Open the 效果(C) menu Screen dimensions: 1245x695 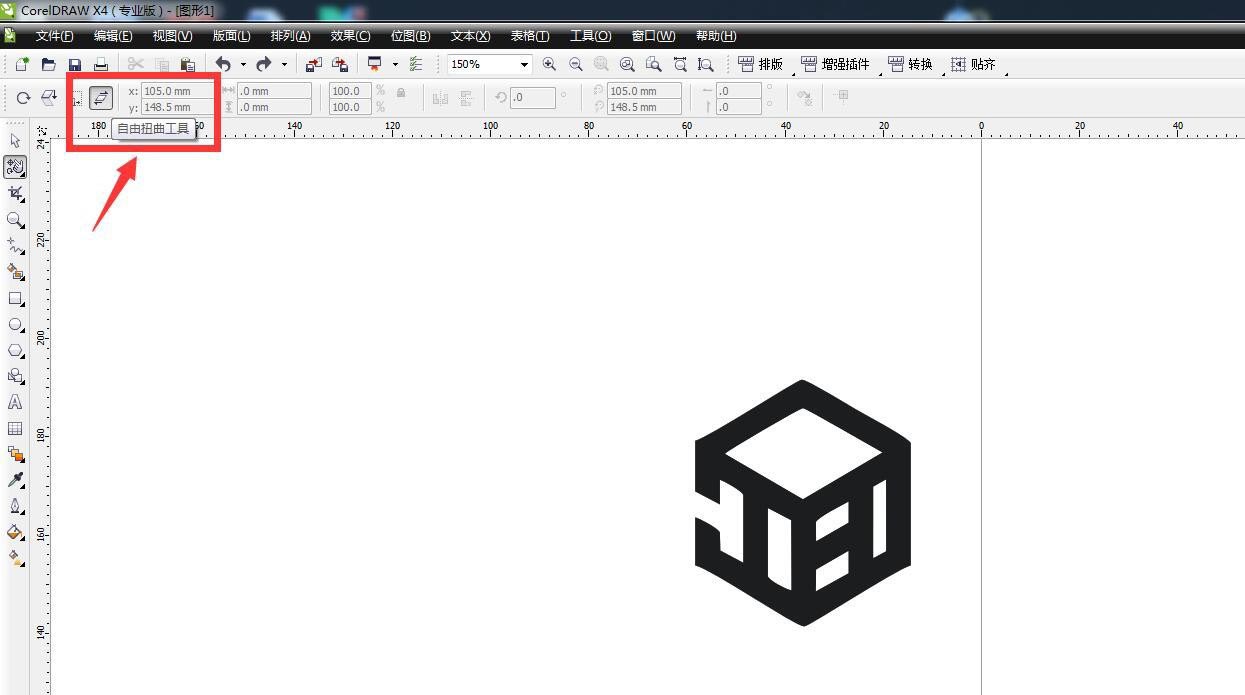350,36
